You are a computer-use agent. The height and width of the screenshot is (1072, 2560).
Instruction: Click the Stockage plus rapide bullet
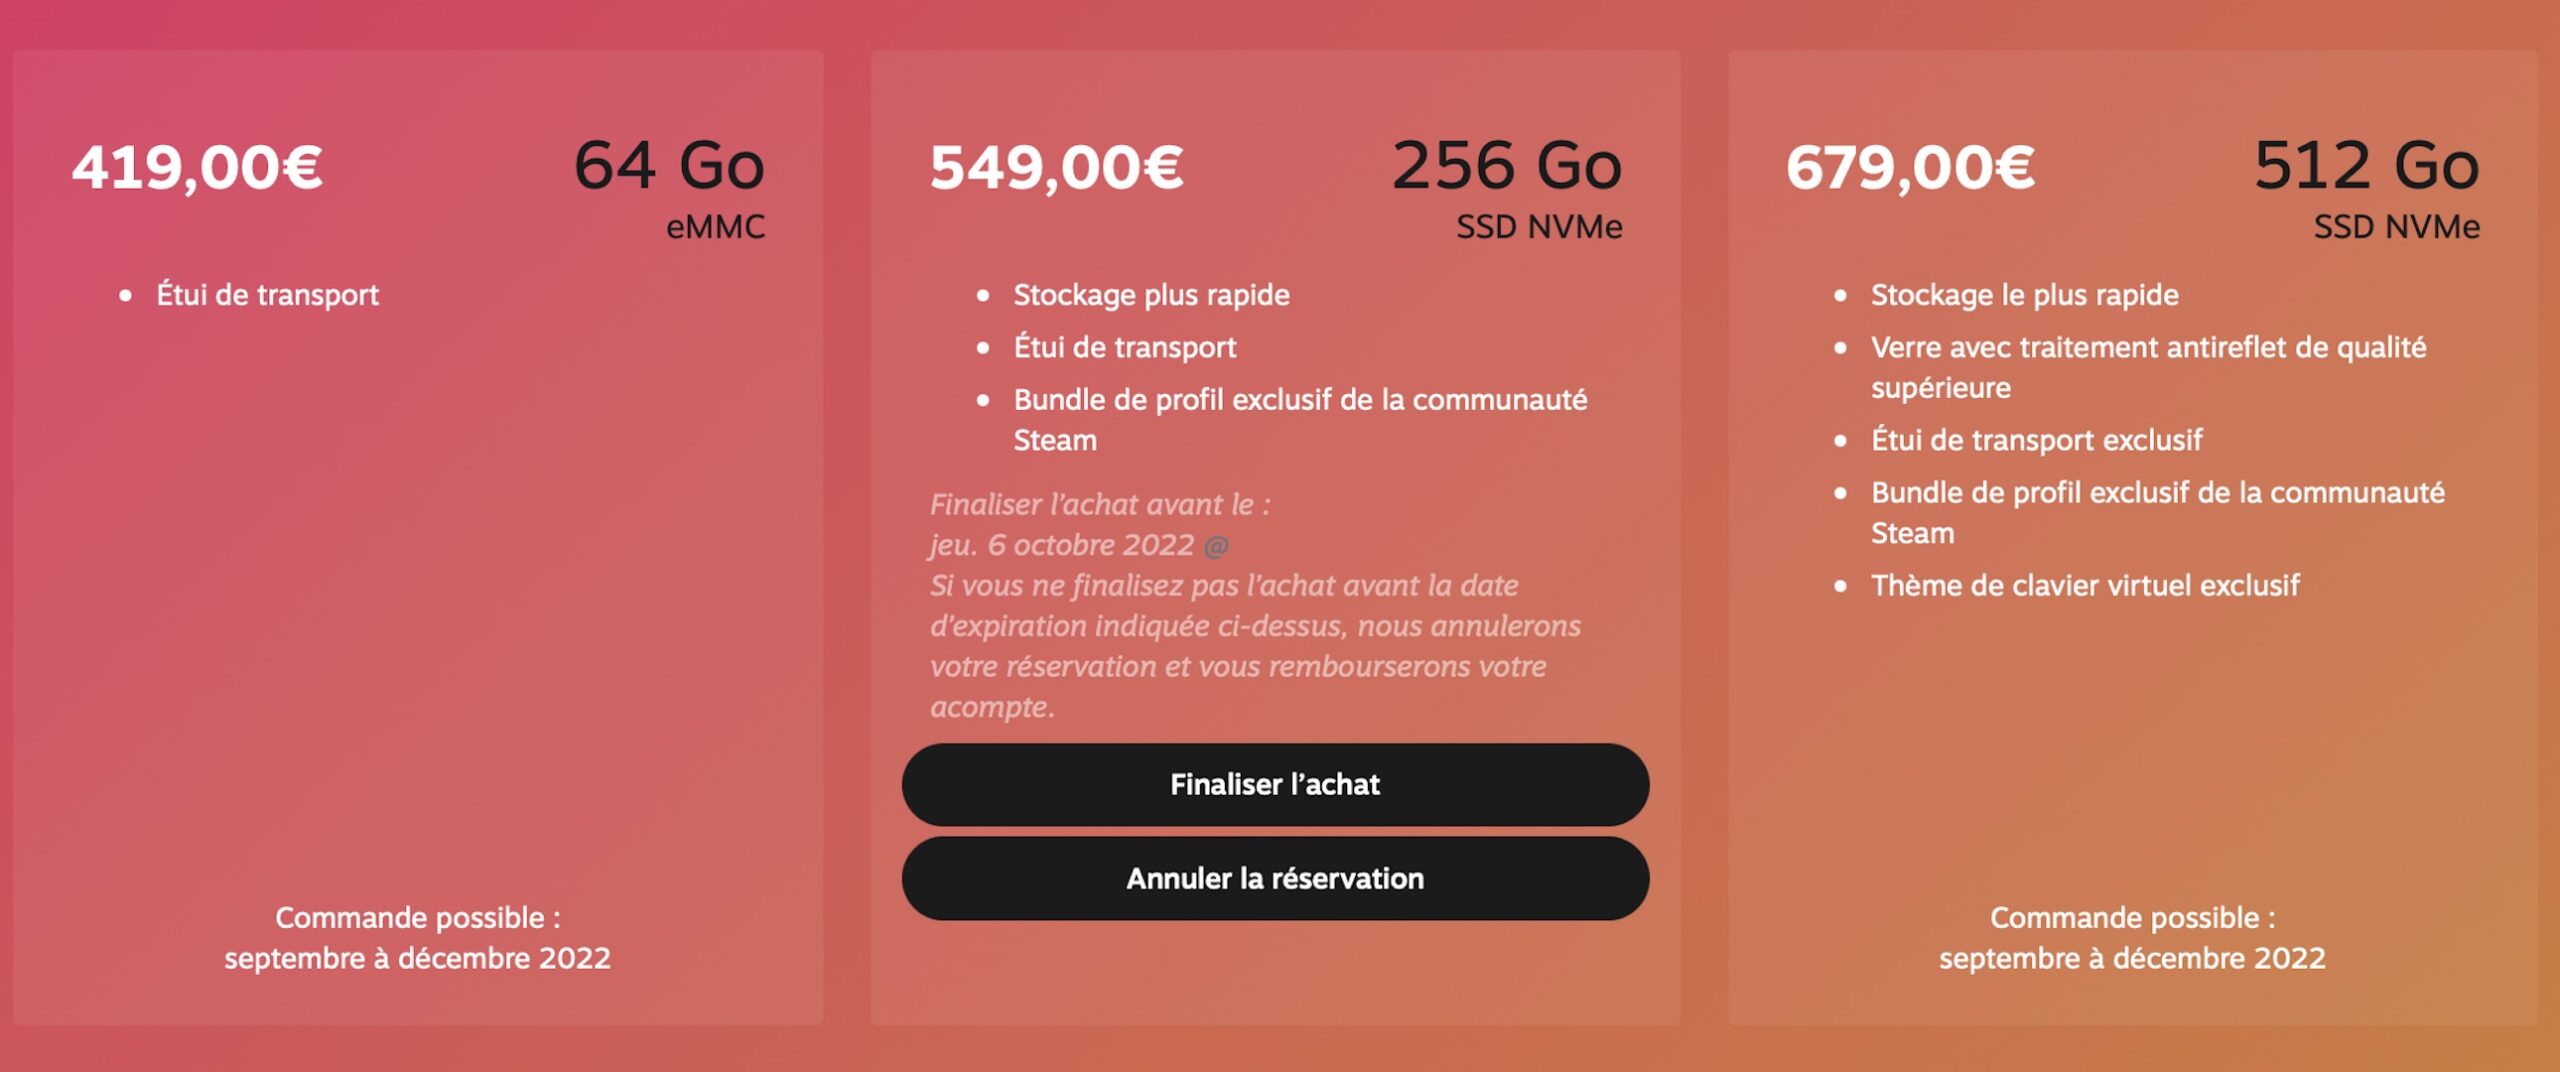[1151, 295]
